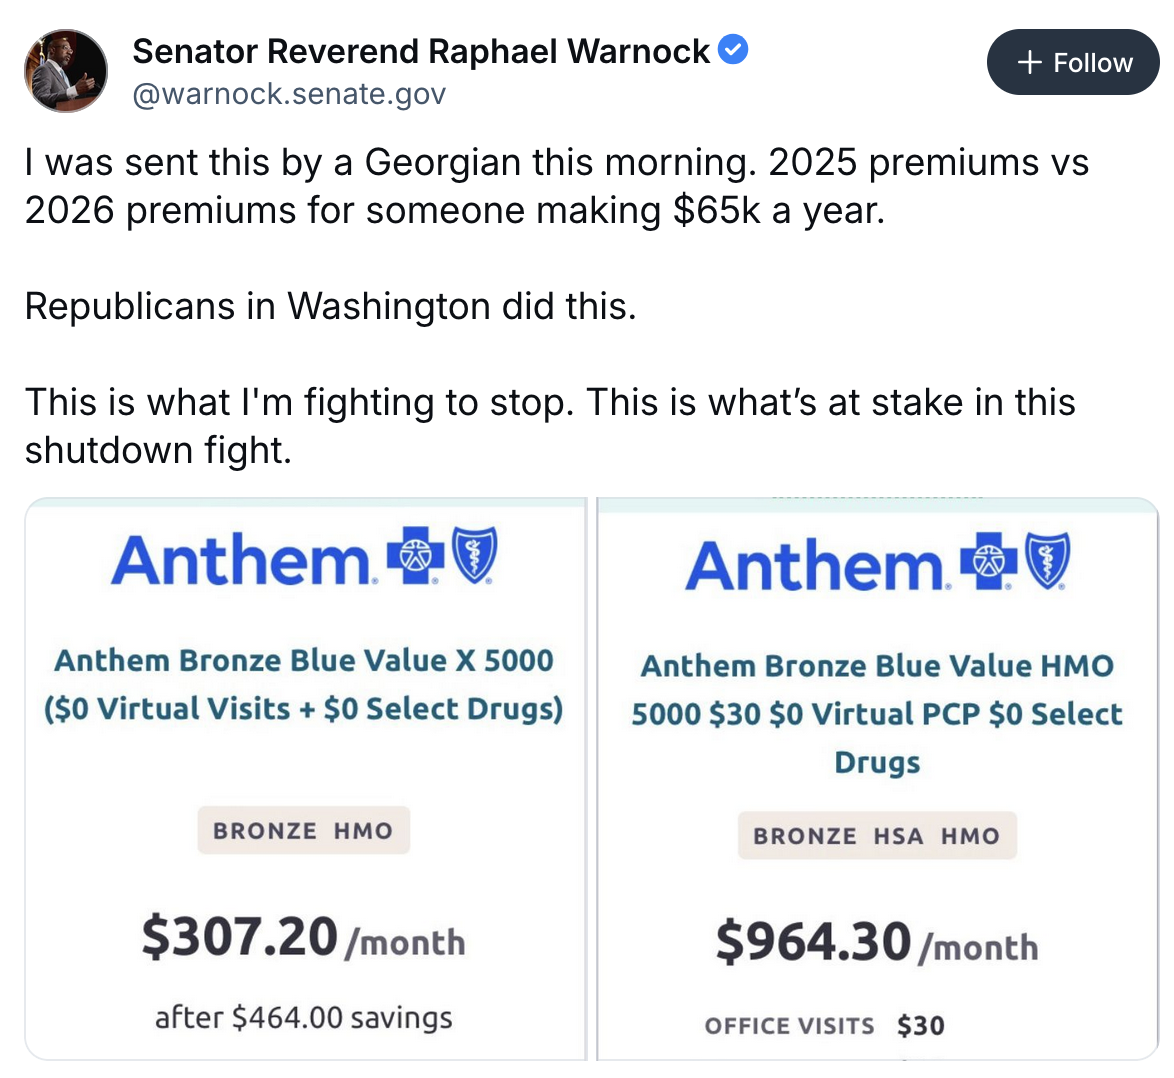
Task: Open the $964.30/month premium image
Action: tap(877, 943)
